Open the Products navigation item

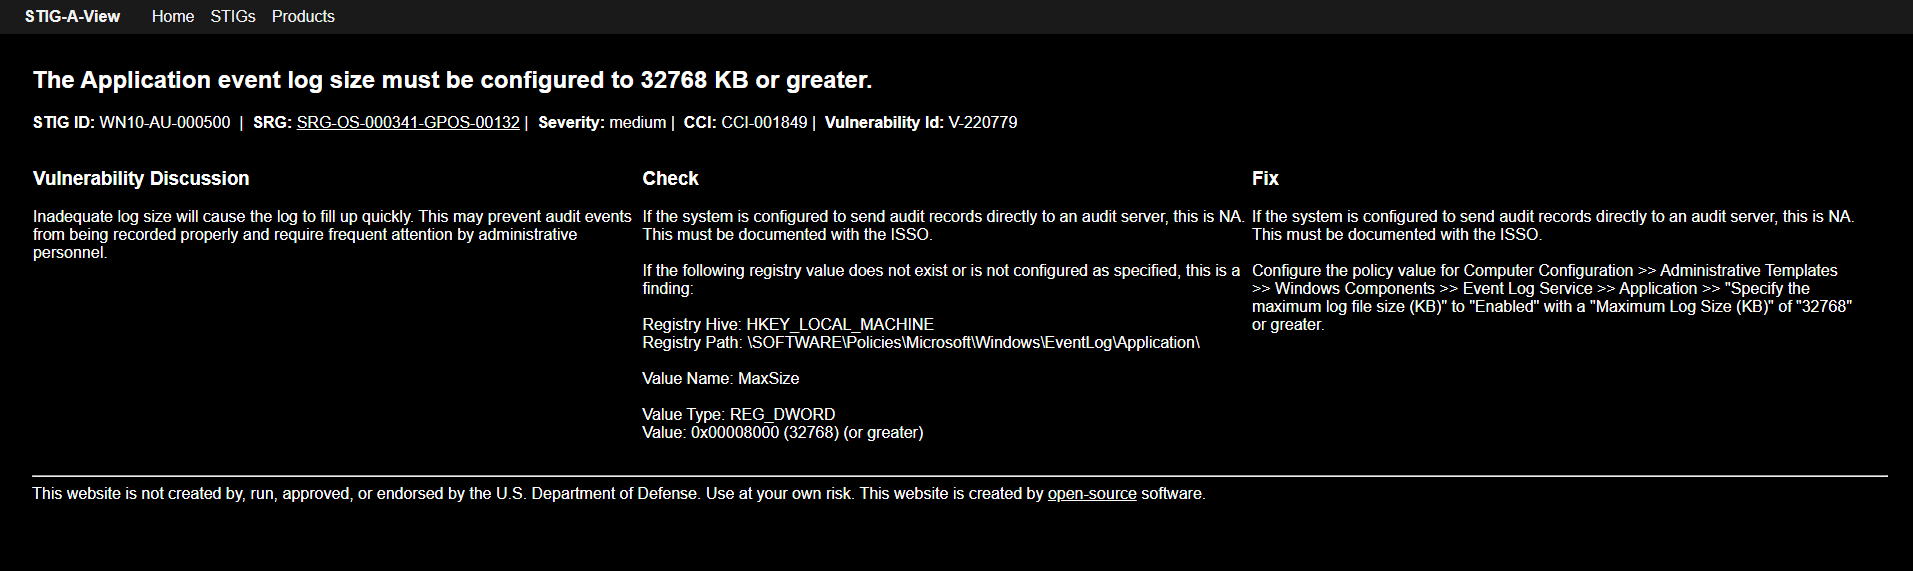point(303,16)
